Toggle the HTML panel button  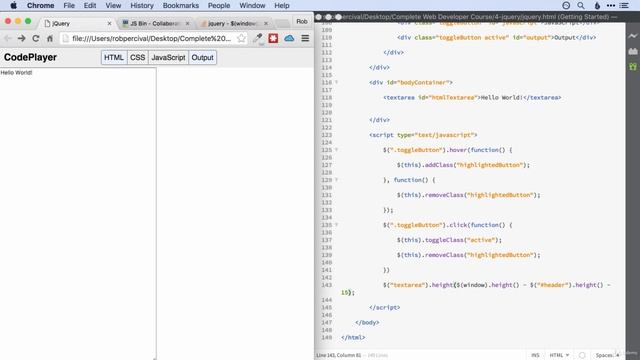pyautogui.click(x=114, y=58)
